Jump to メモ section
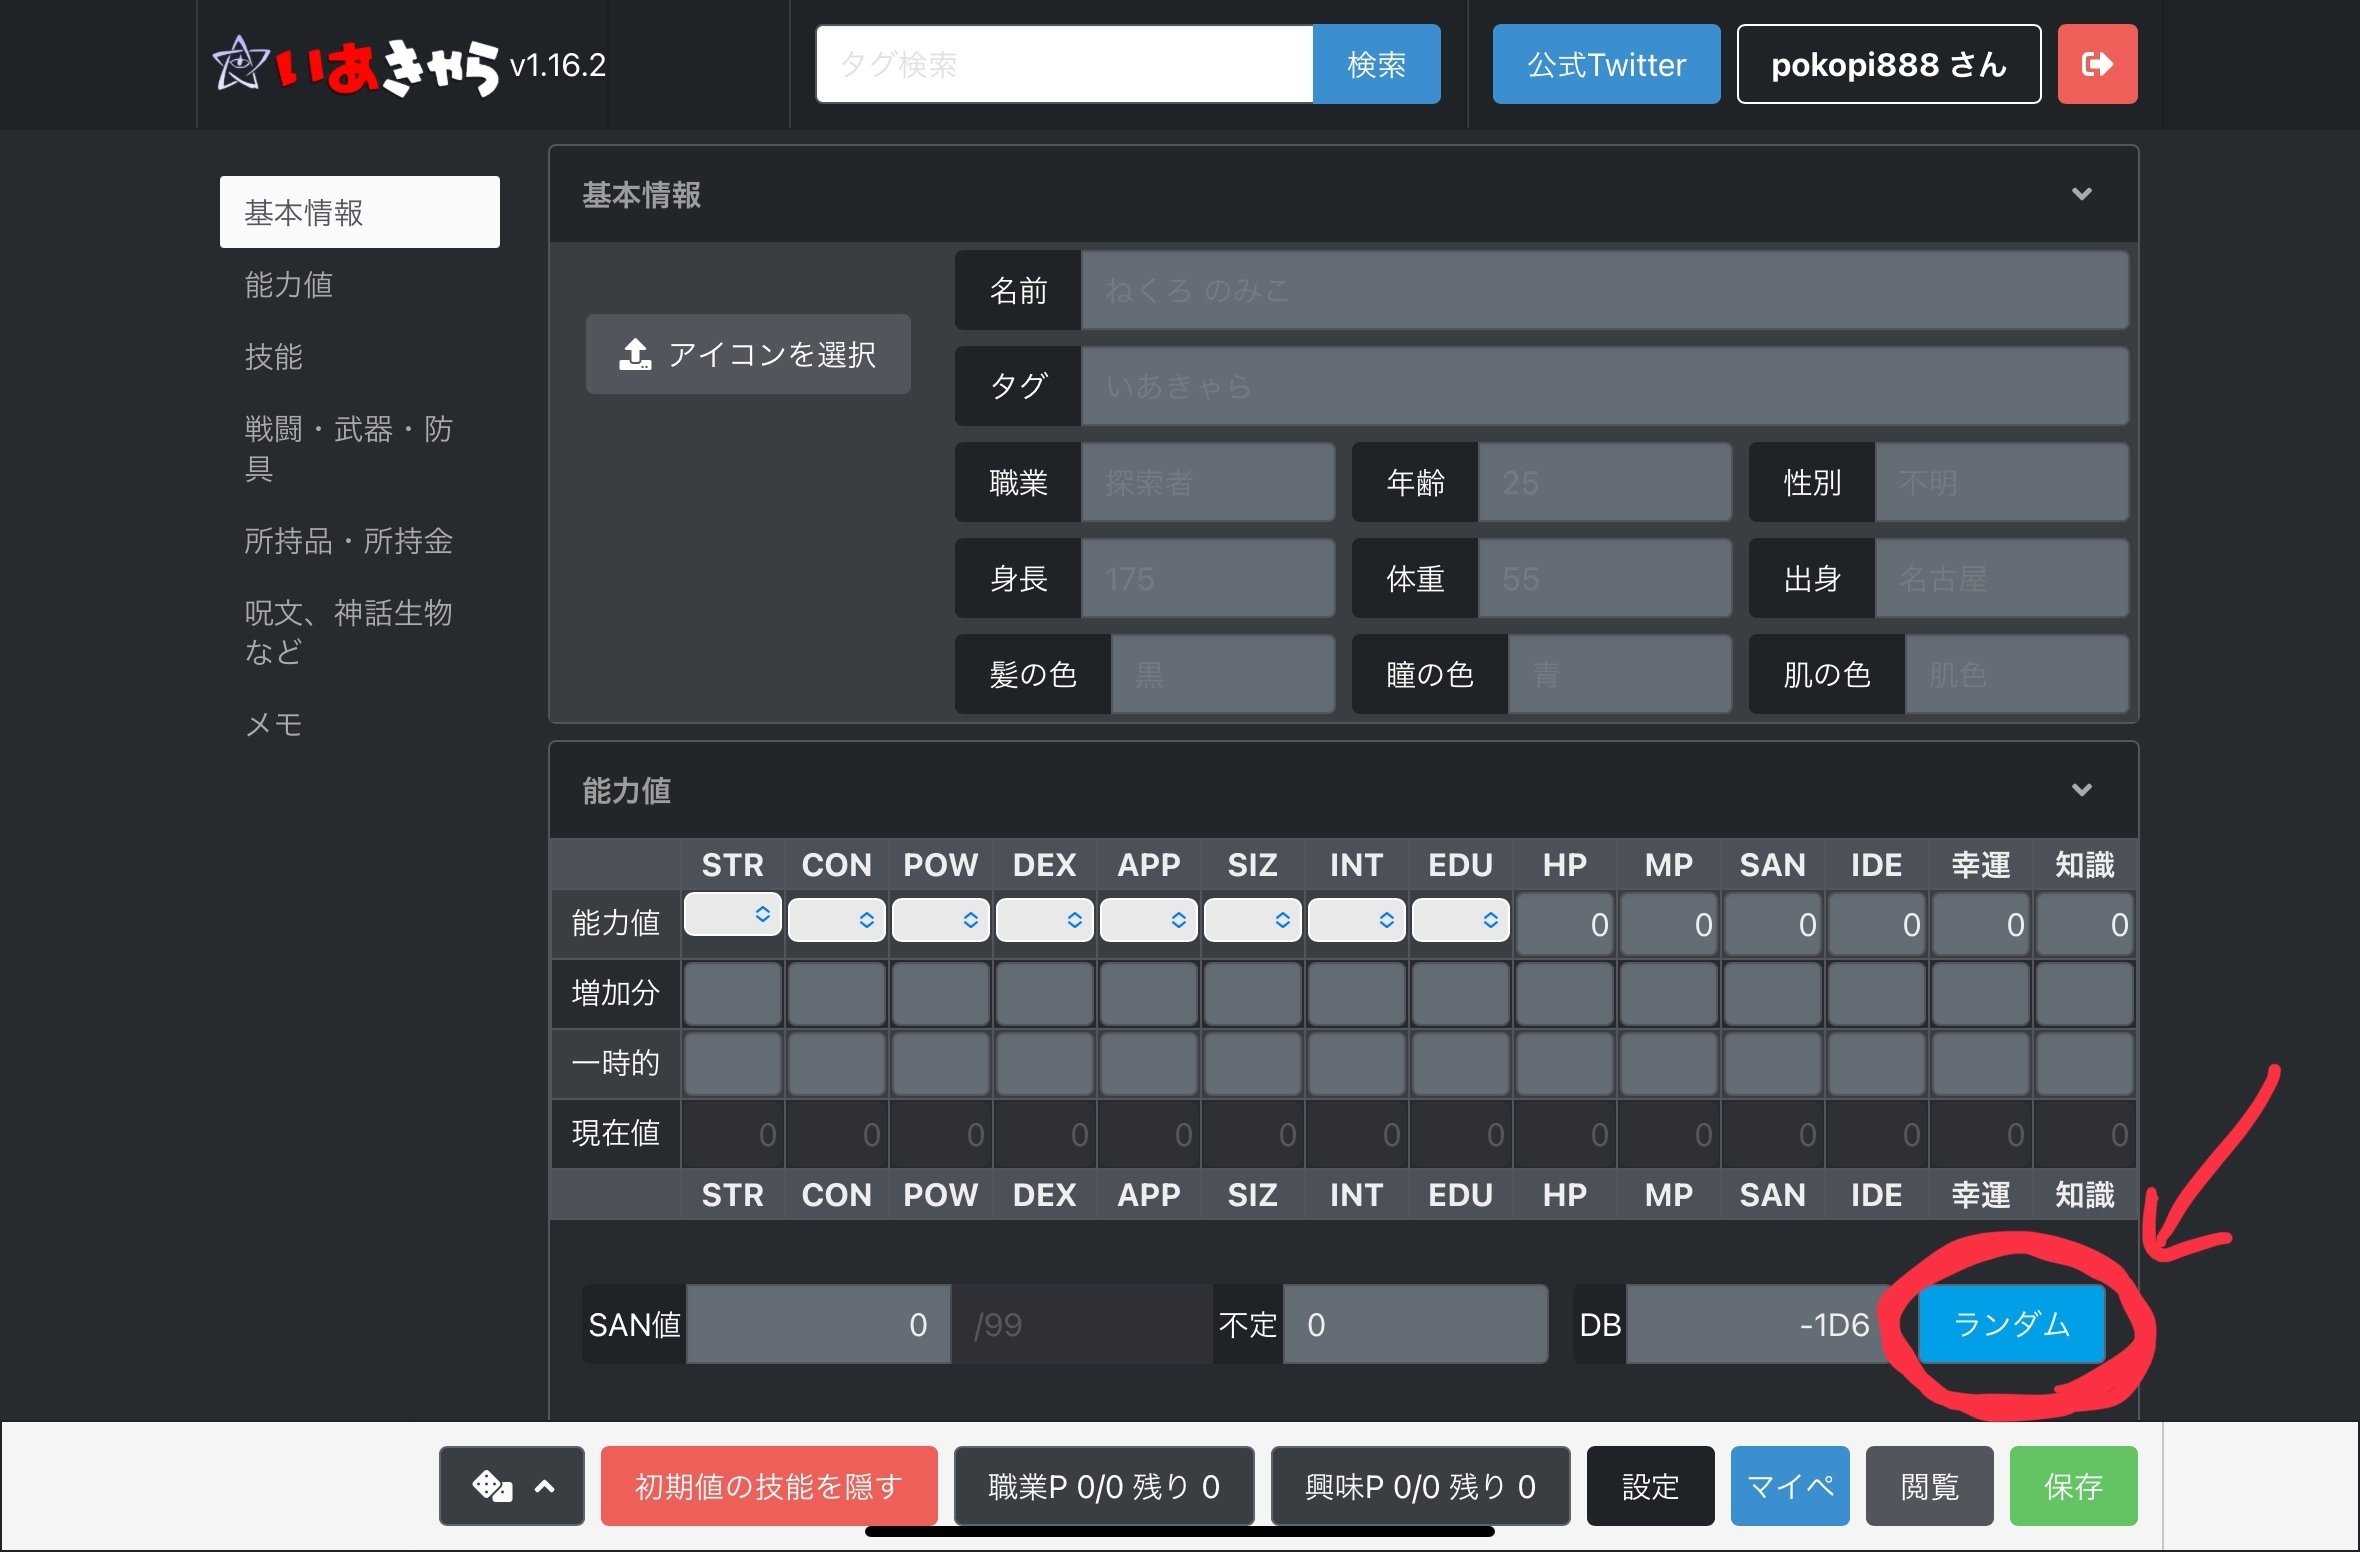 point(360,724)
